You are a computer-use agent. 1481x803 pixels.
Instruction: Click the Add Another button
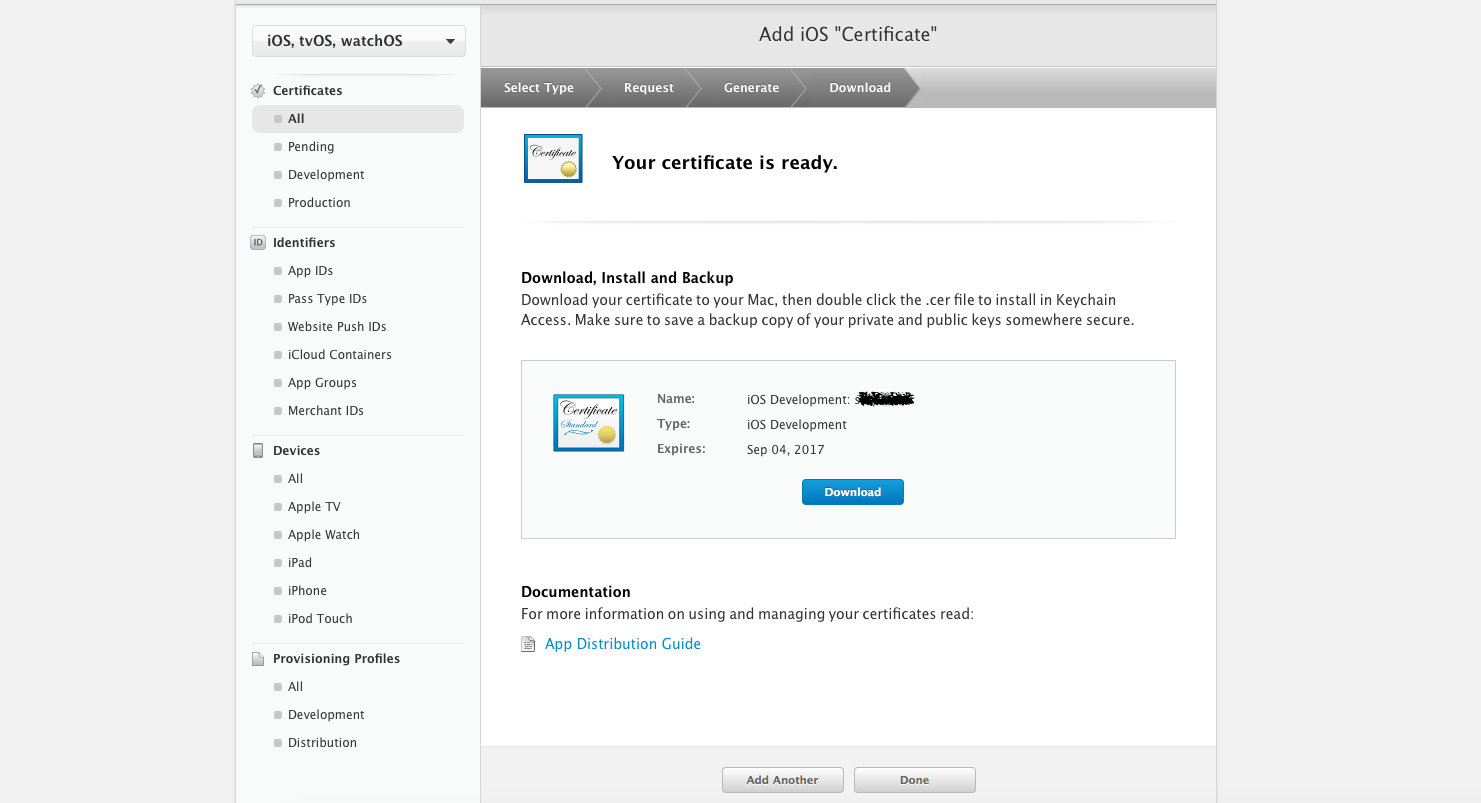(x=783, y=780)
